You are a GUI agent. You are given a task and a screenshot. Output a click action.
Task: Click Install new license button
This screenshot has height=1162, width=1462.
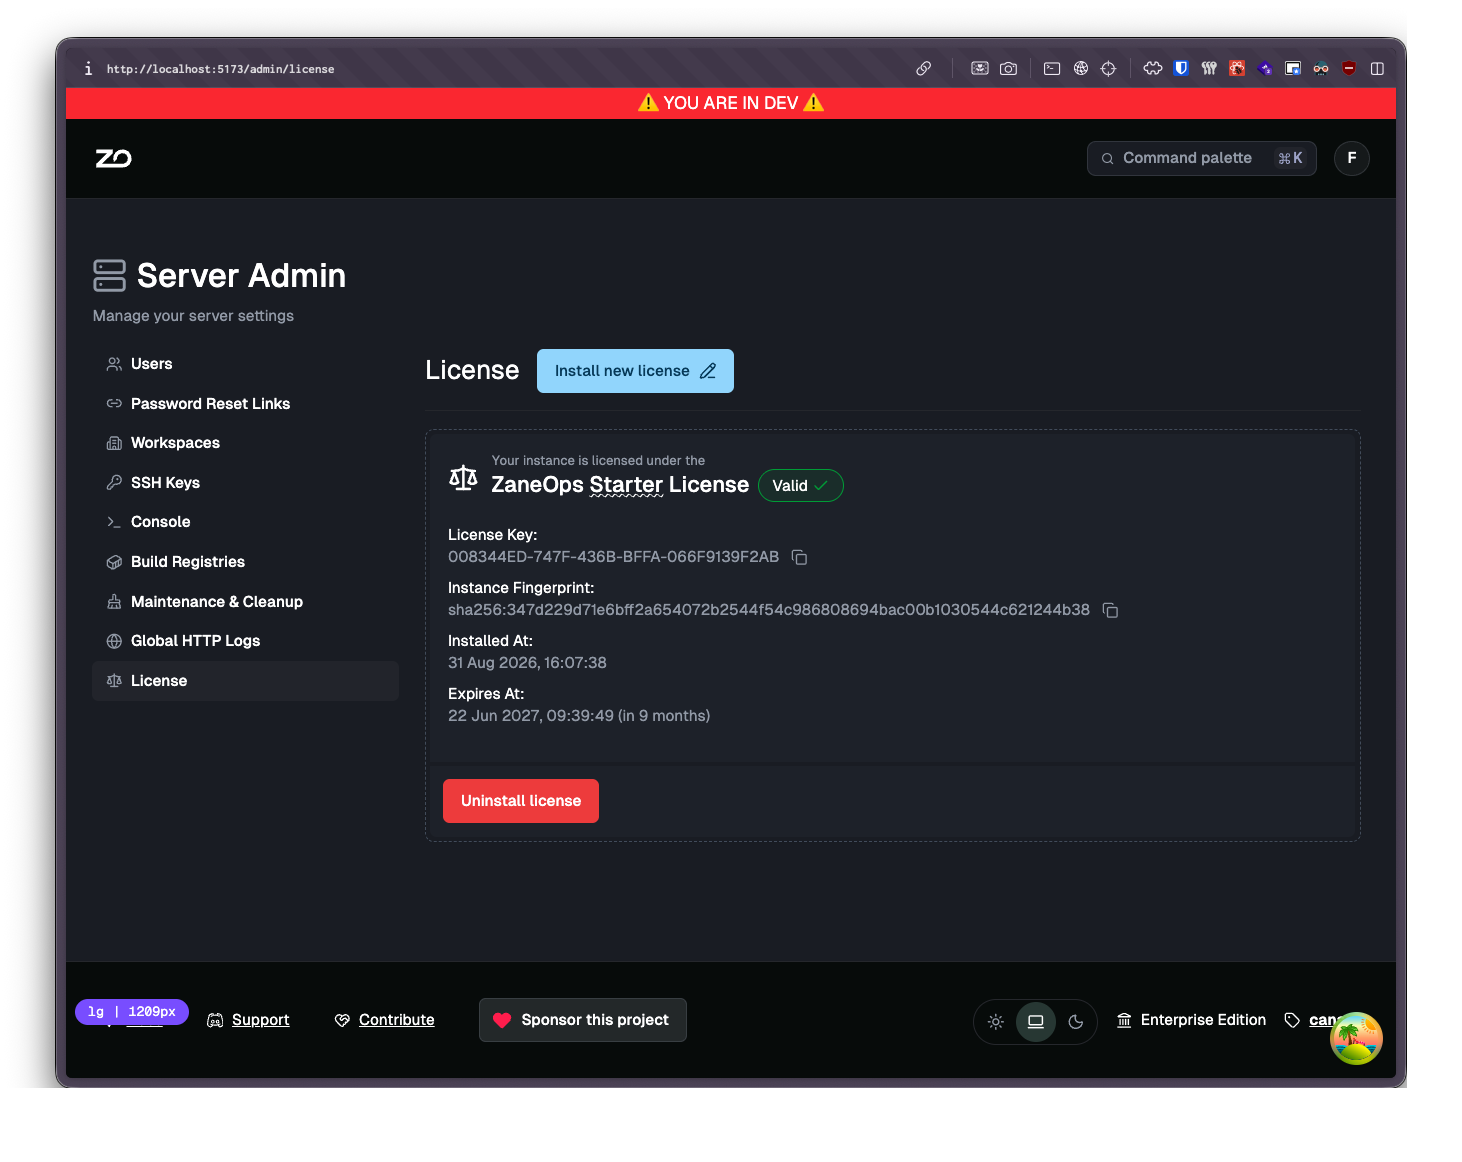tap(635, 371)
